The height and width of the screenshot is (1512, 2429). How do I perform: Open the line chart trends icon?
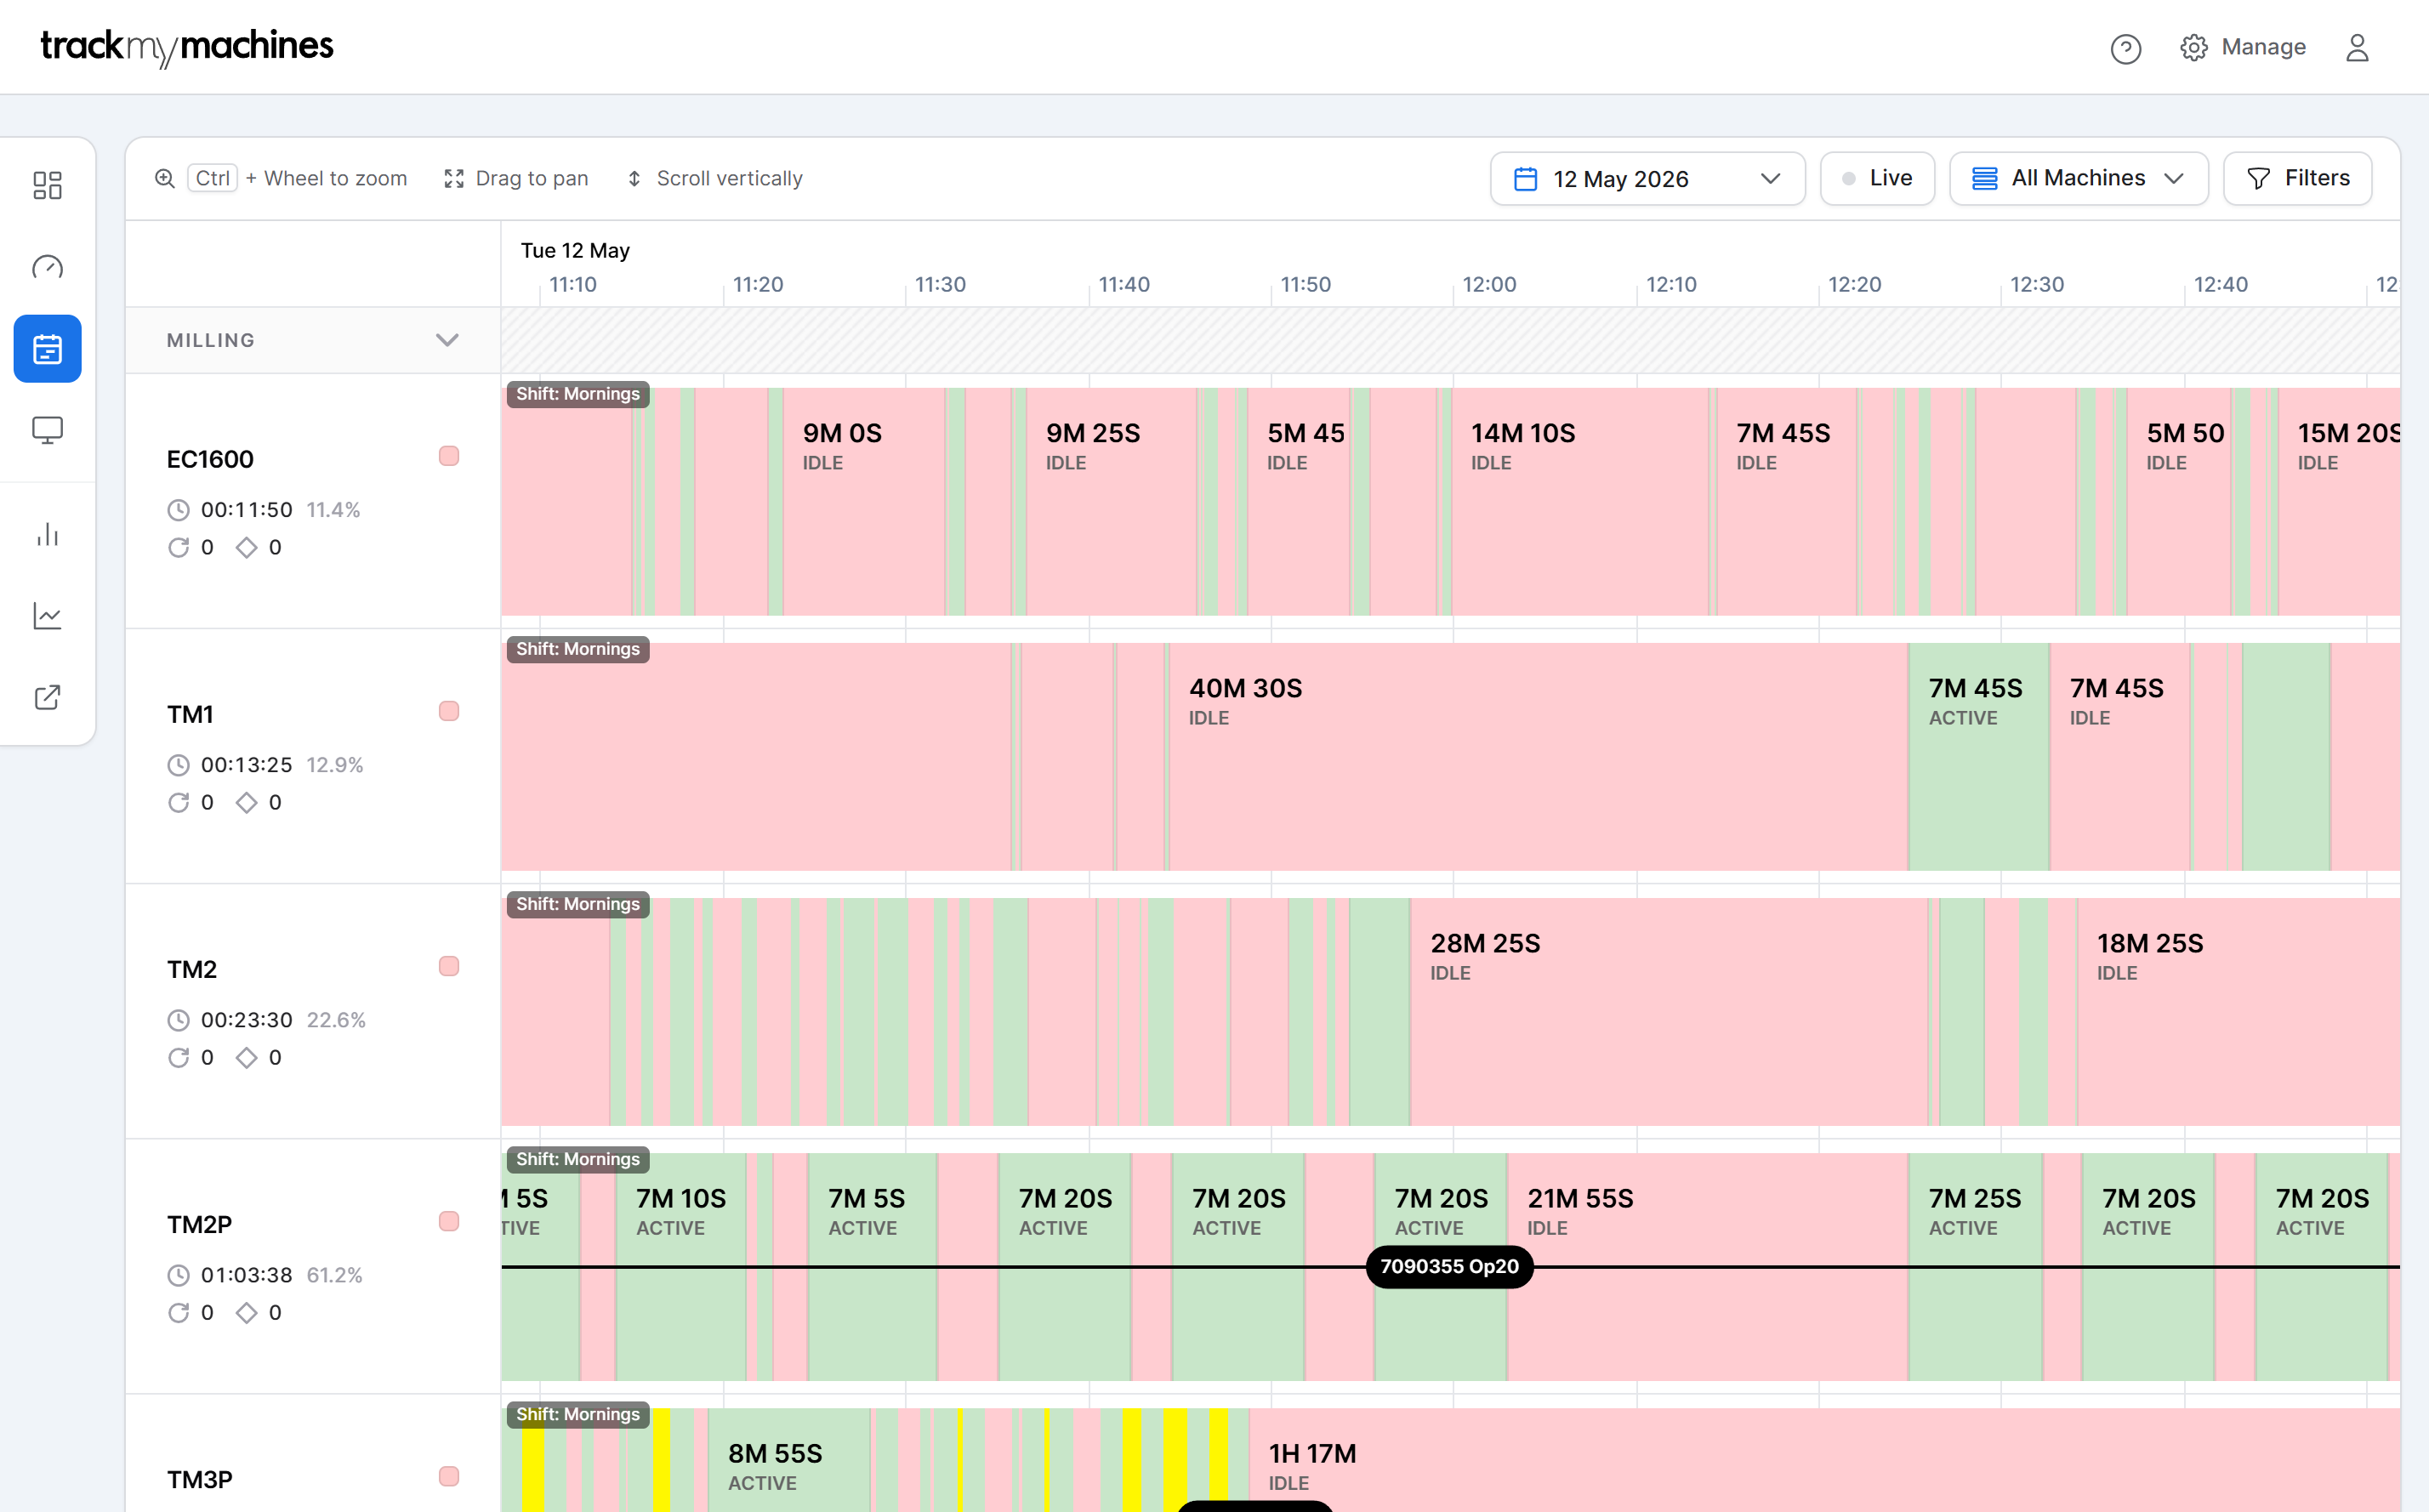[x=47, y=615]
